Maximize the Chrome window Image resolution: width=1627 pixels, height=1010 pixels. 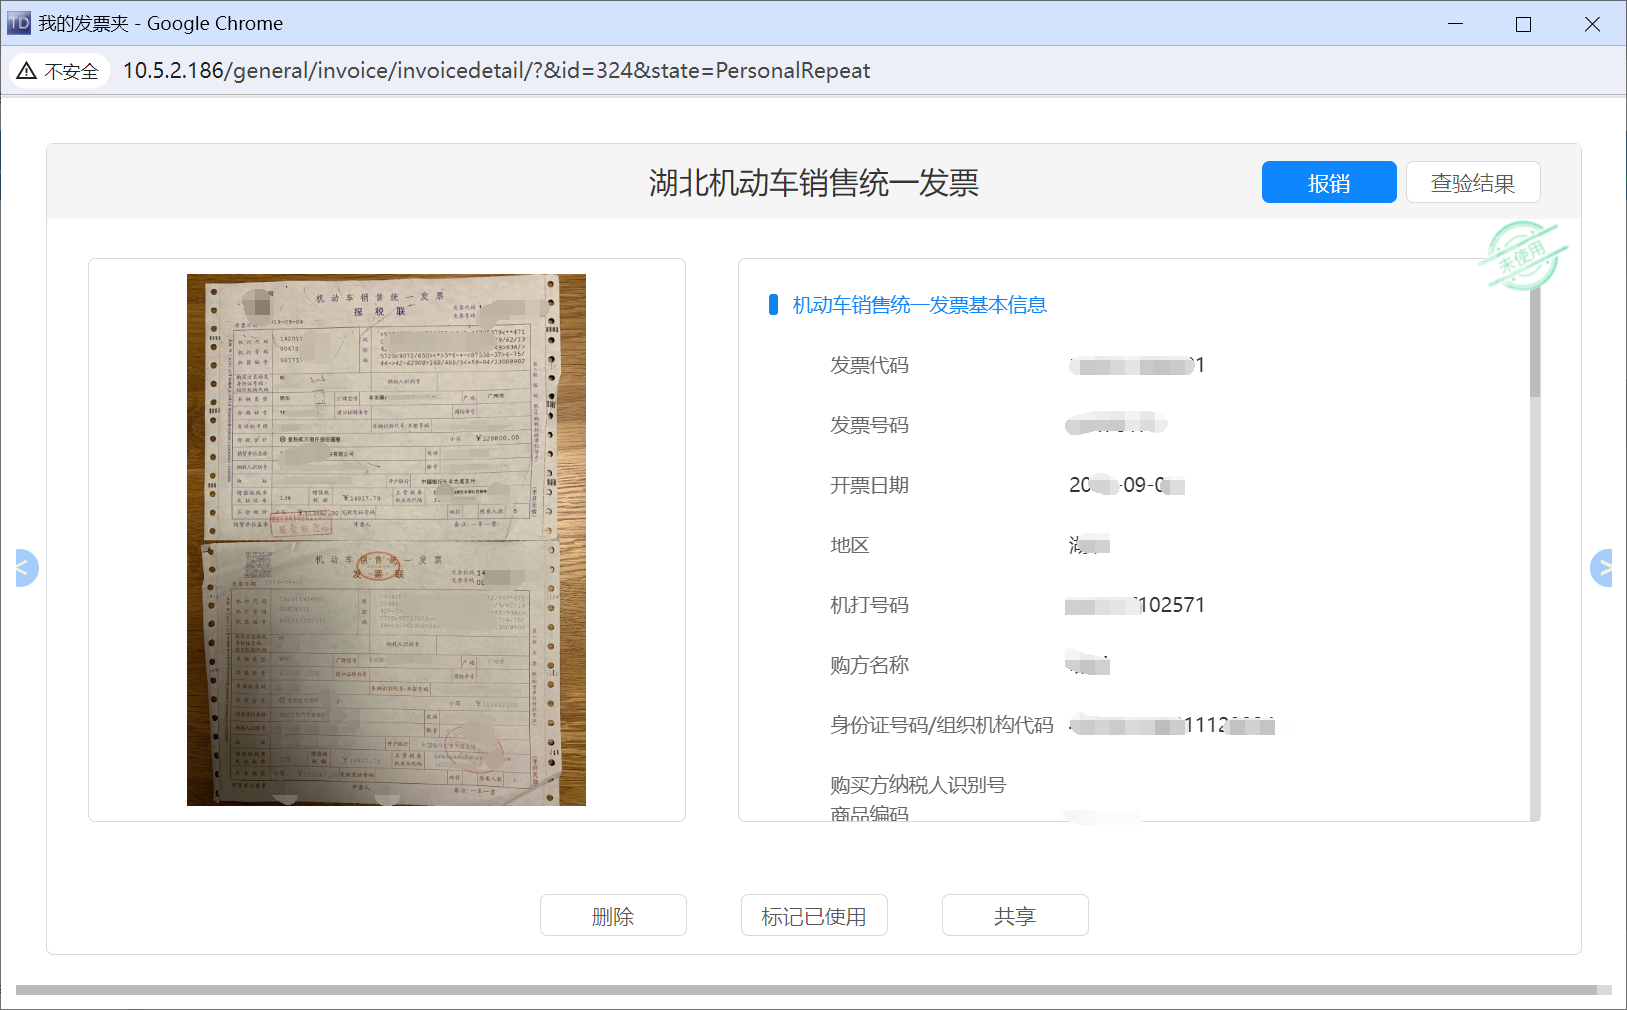coord(1523,23)
